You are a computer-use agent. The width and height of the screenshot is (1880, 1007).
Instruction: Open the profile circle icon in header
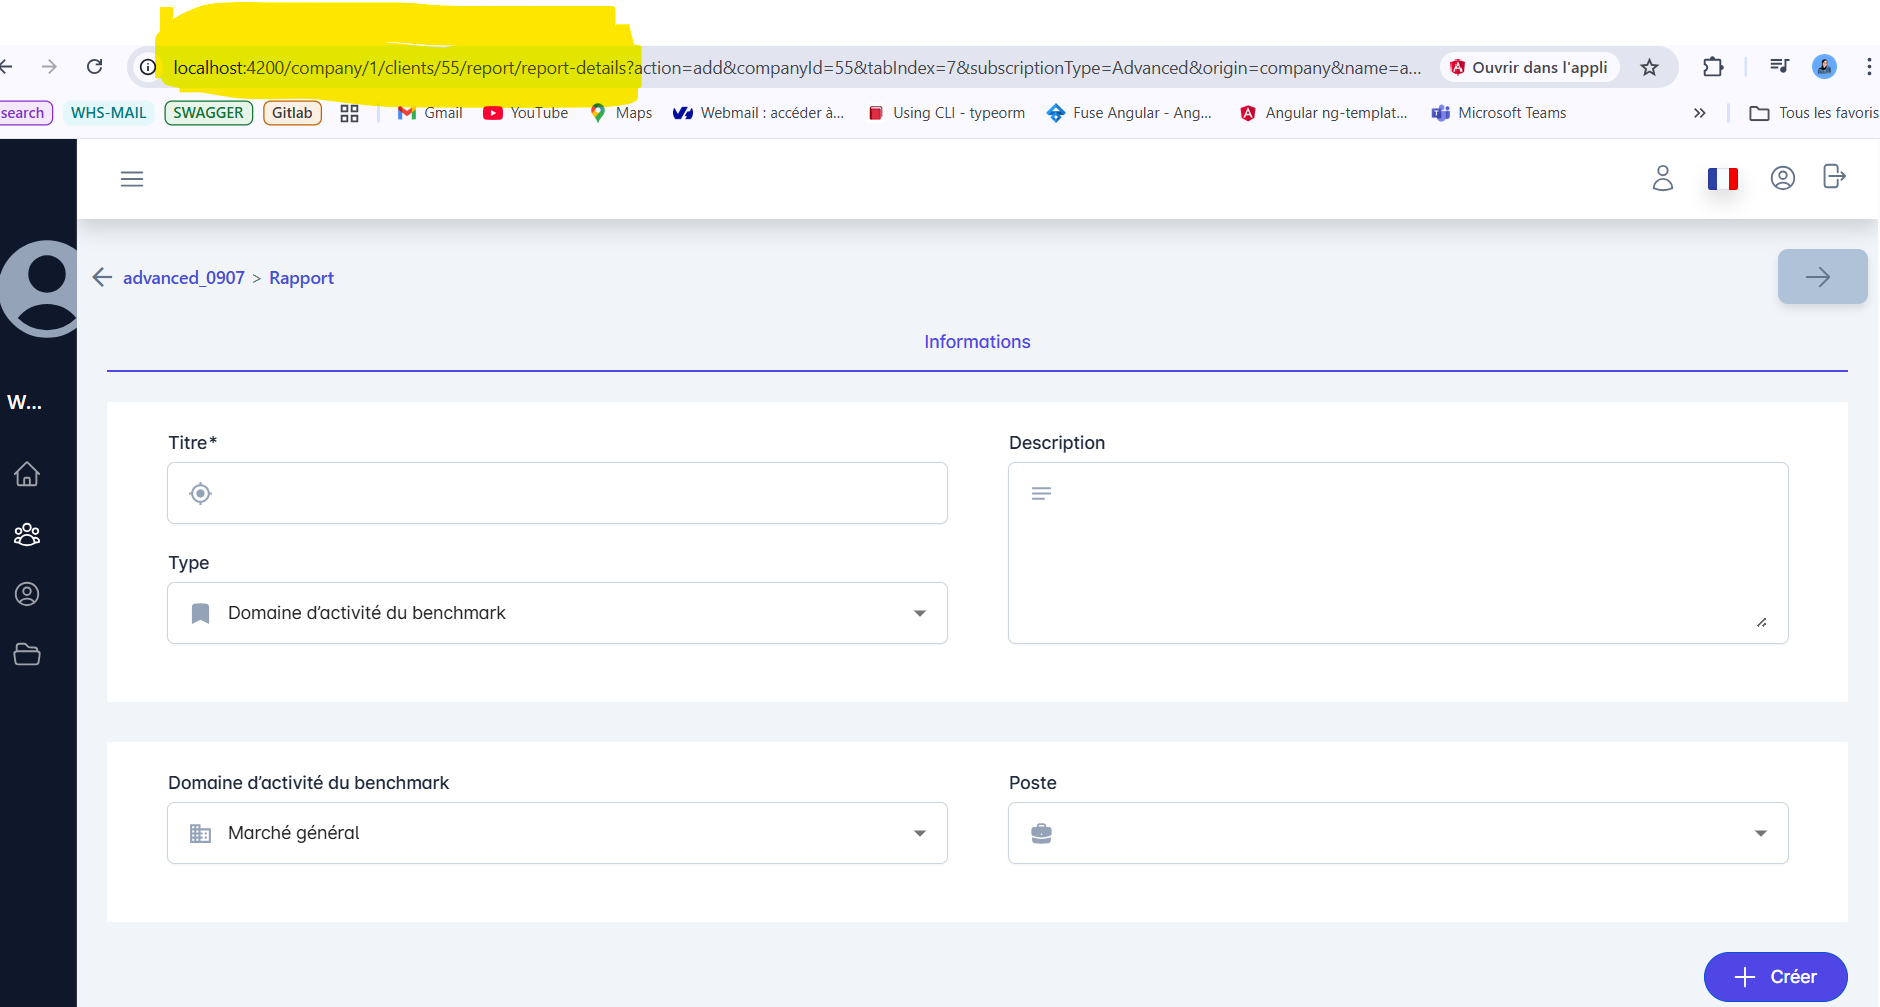[1782, 178]
